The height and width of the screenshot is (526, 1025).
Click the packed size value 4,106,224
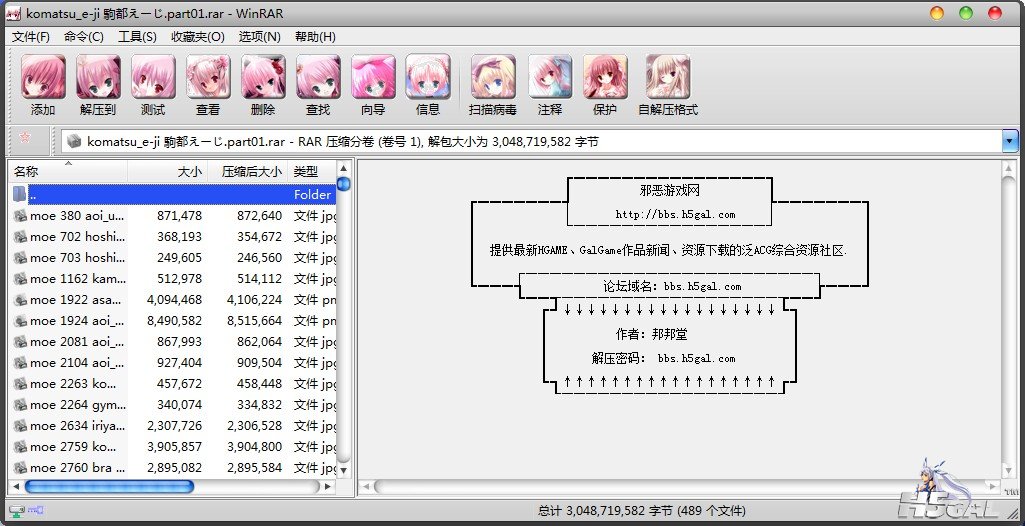tap(254, 300)
